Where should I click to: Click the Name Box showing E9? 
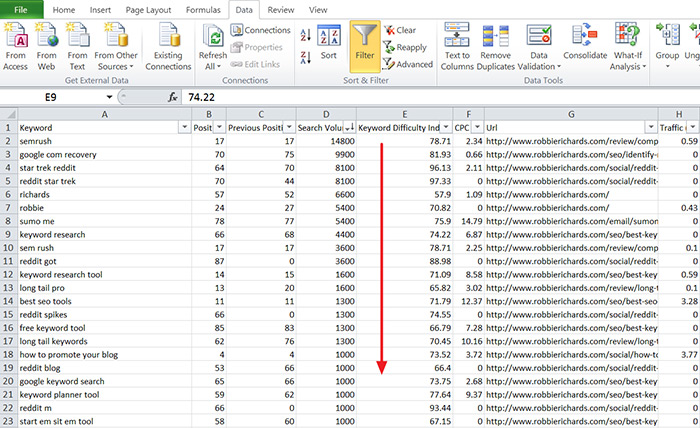click(x=50, y=97)
